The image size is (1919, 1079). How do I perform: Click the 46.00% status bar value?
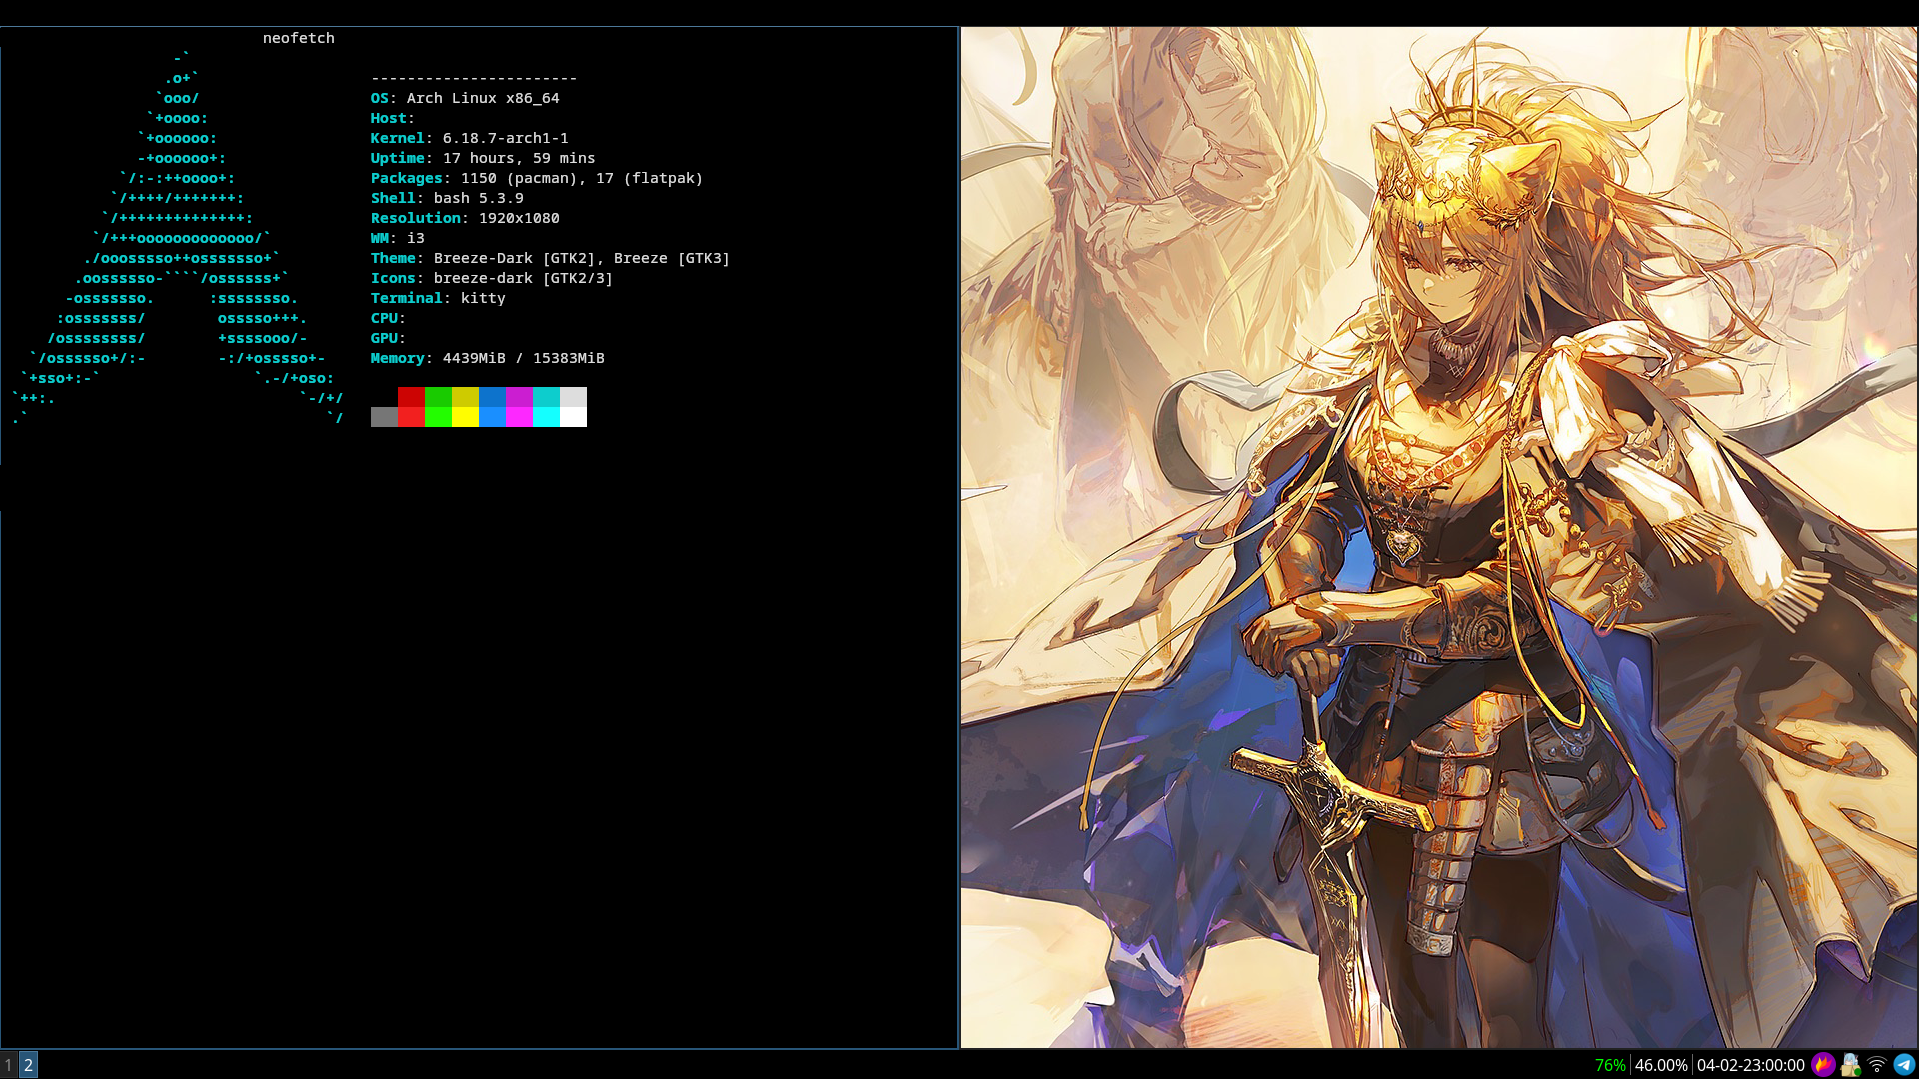pos(1661,1065)
